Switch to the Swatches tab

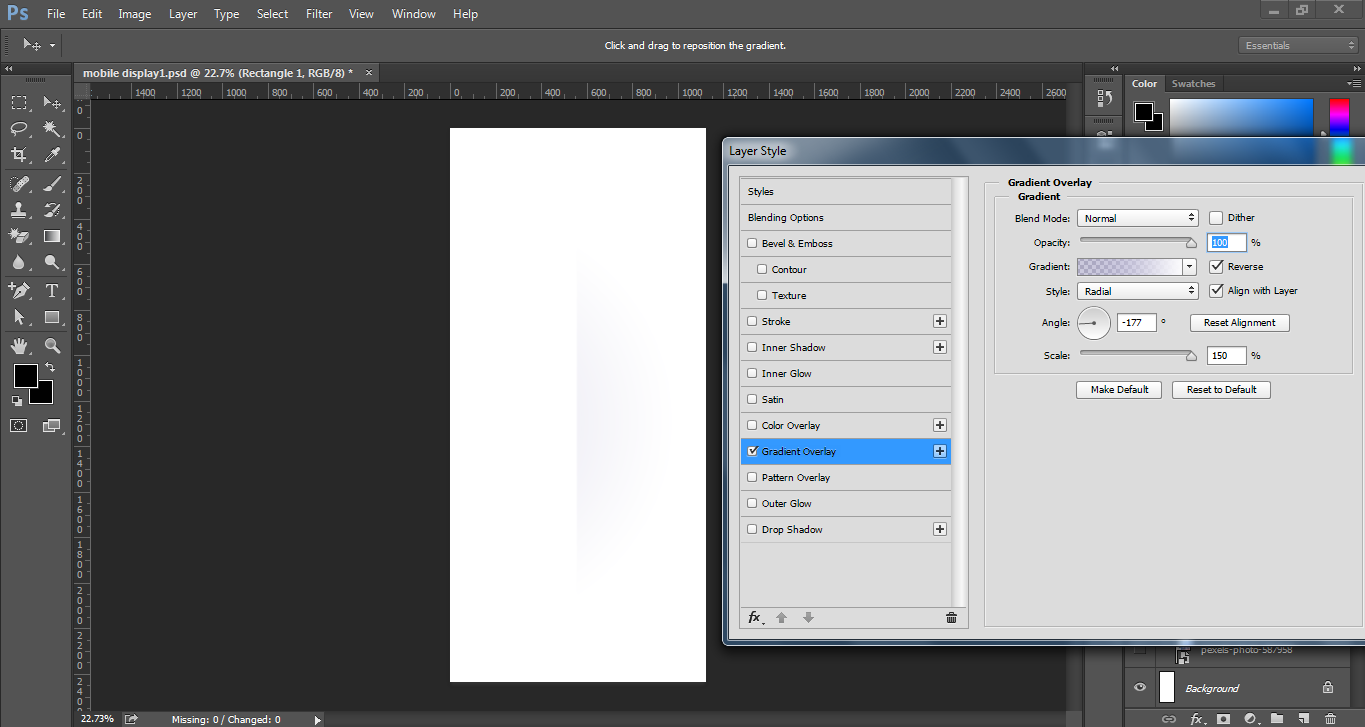1193,84
